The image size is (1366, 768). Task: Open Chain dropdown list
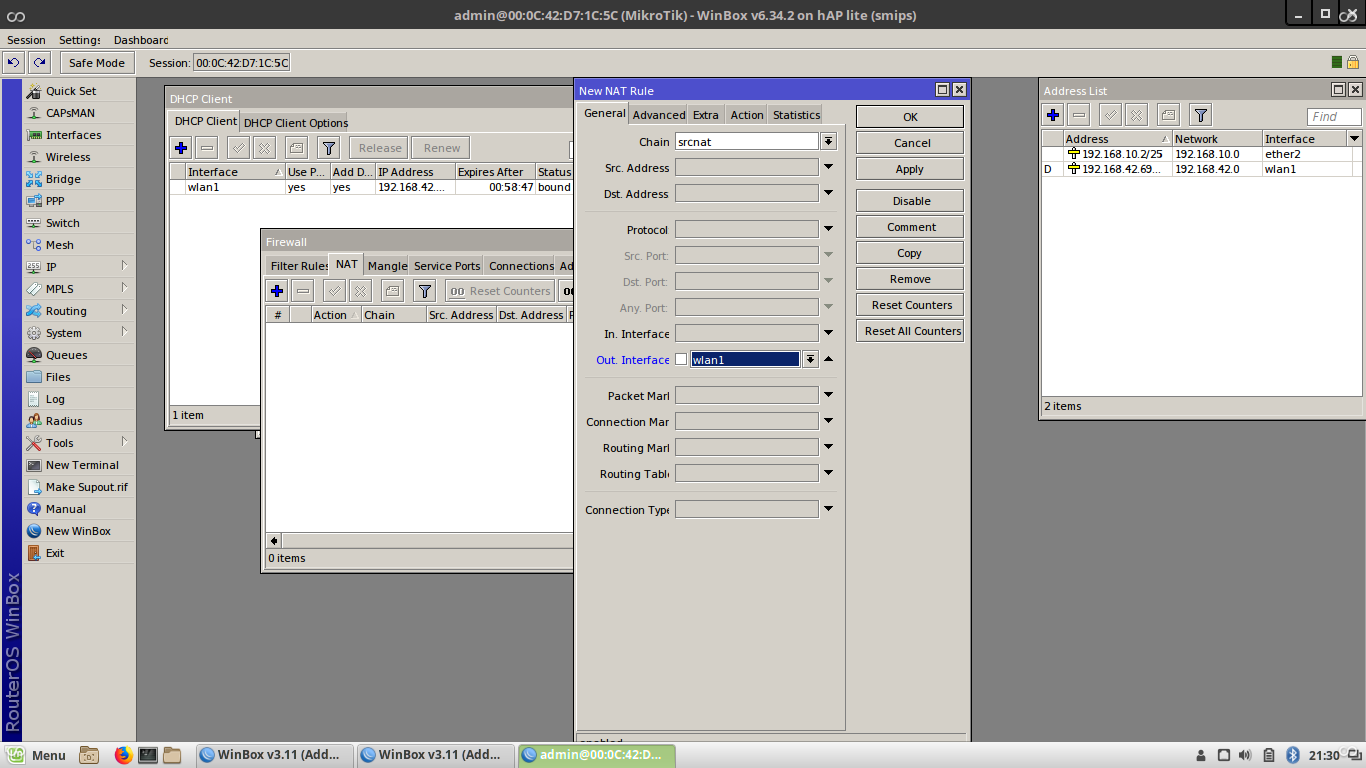pyautogui.click(x=828, y=142)
